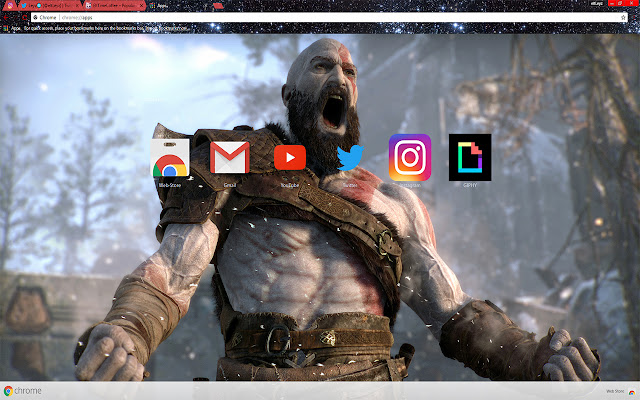Viewport: 640px width, 400px height.
Task: Launch the Gmail app
Action: 229,158
